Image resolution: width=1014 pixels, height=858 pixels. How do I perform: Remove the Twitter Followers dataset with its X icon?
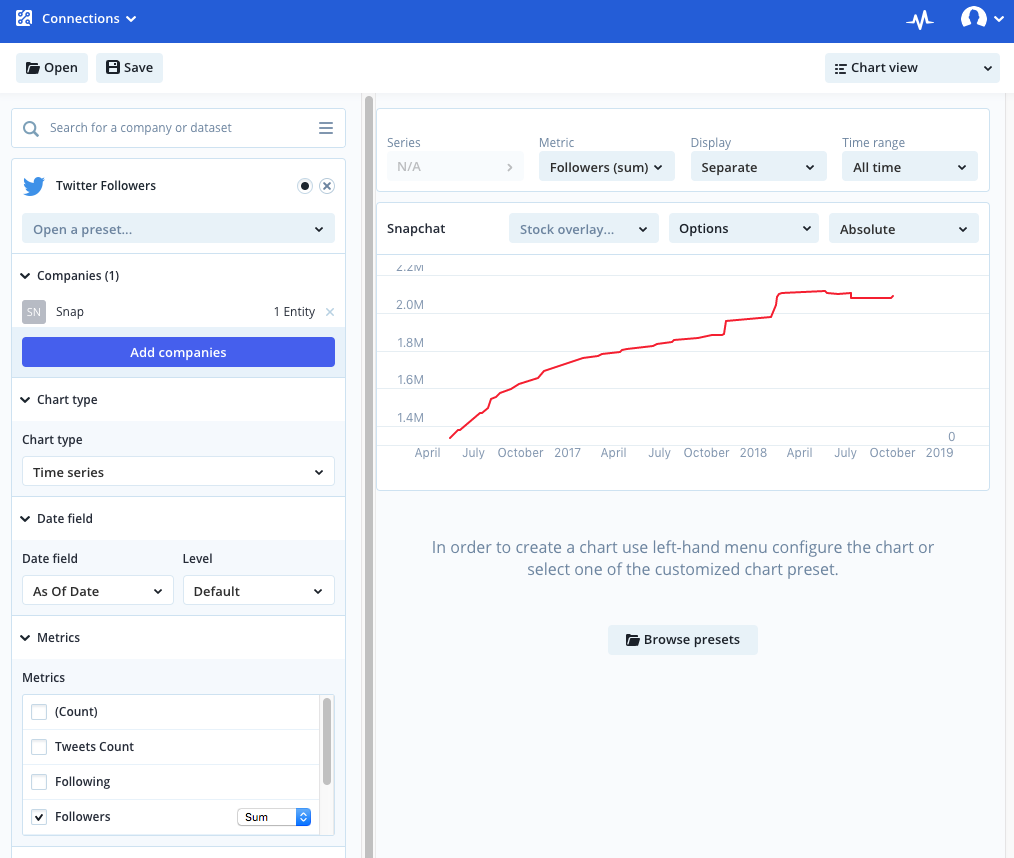coord(326,185)
